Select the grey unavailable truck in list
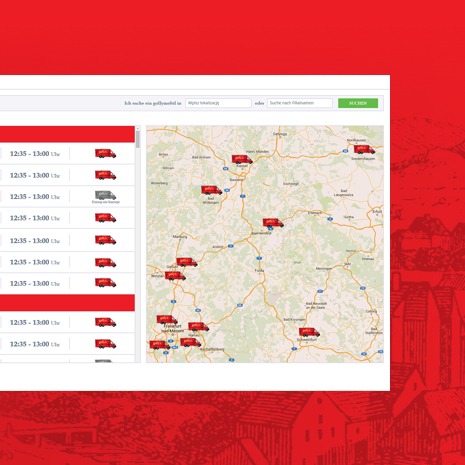 [x=105, y=195]
